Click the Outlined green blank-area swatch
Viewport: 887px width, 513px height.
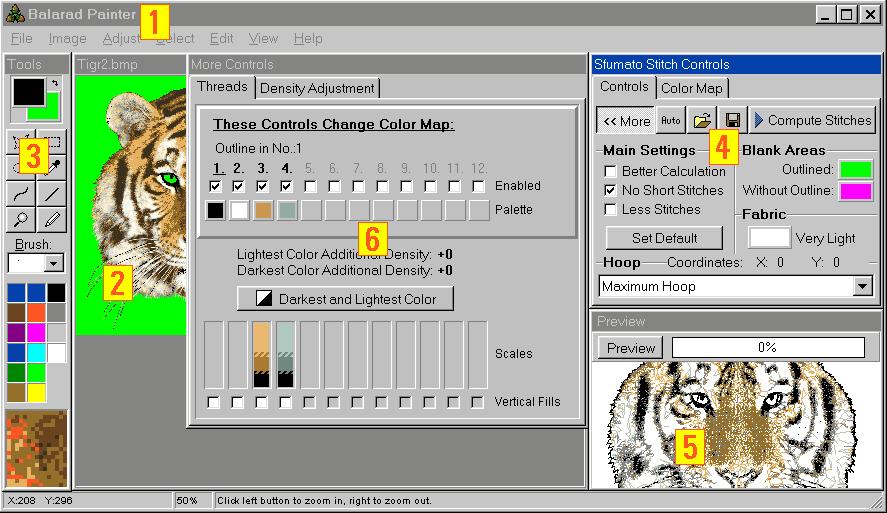click(x=856, y=170)
